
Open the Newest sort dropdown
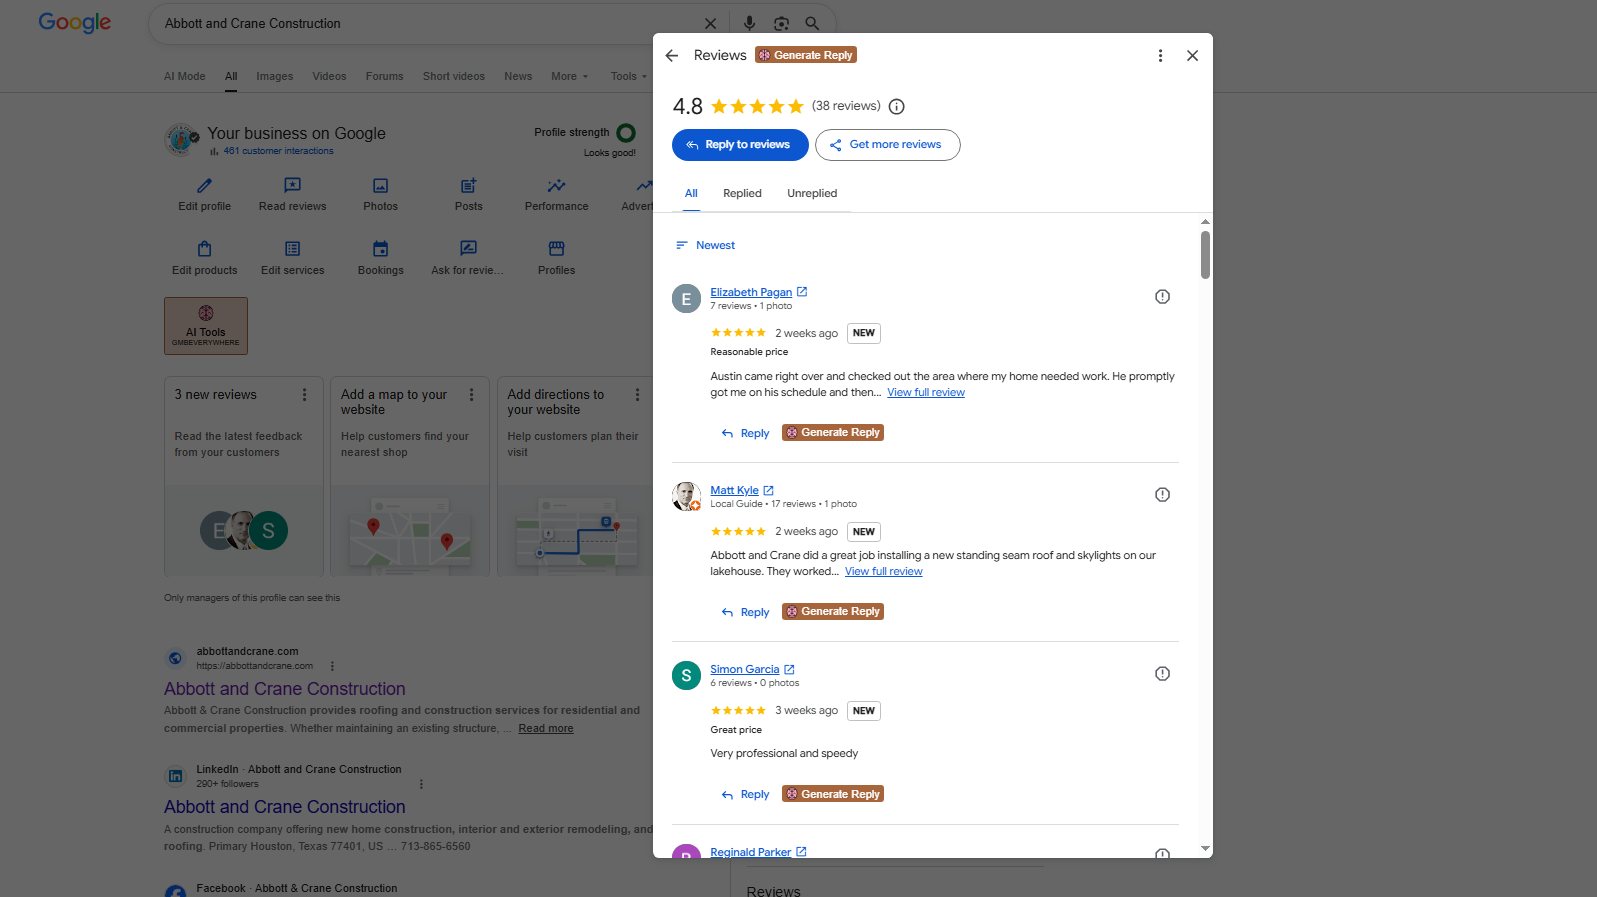pyautogui.click(x=705, y=245)
